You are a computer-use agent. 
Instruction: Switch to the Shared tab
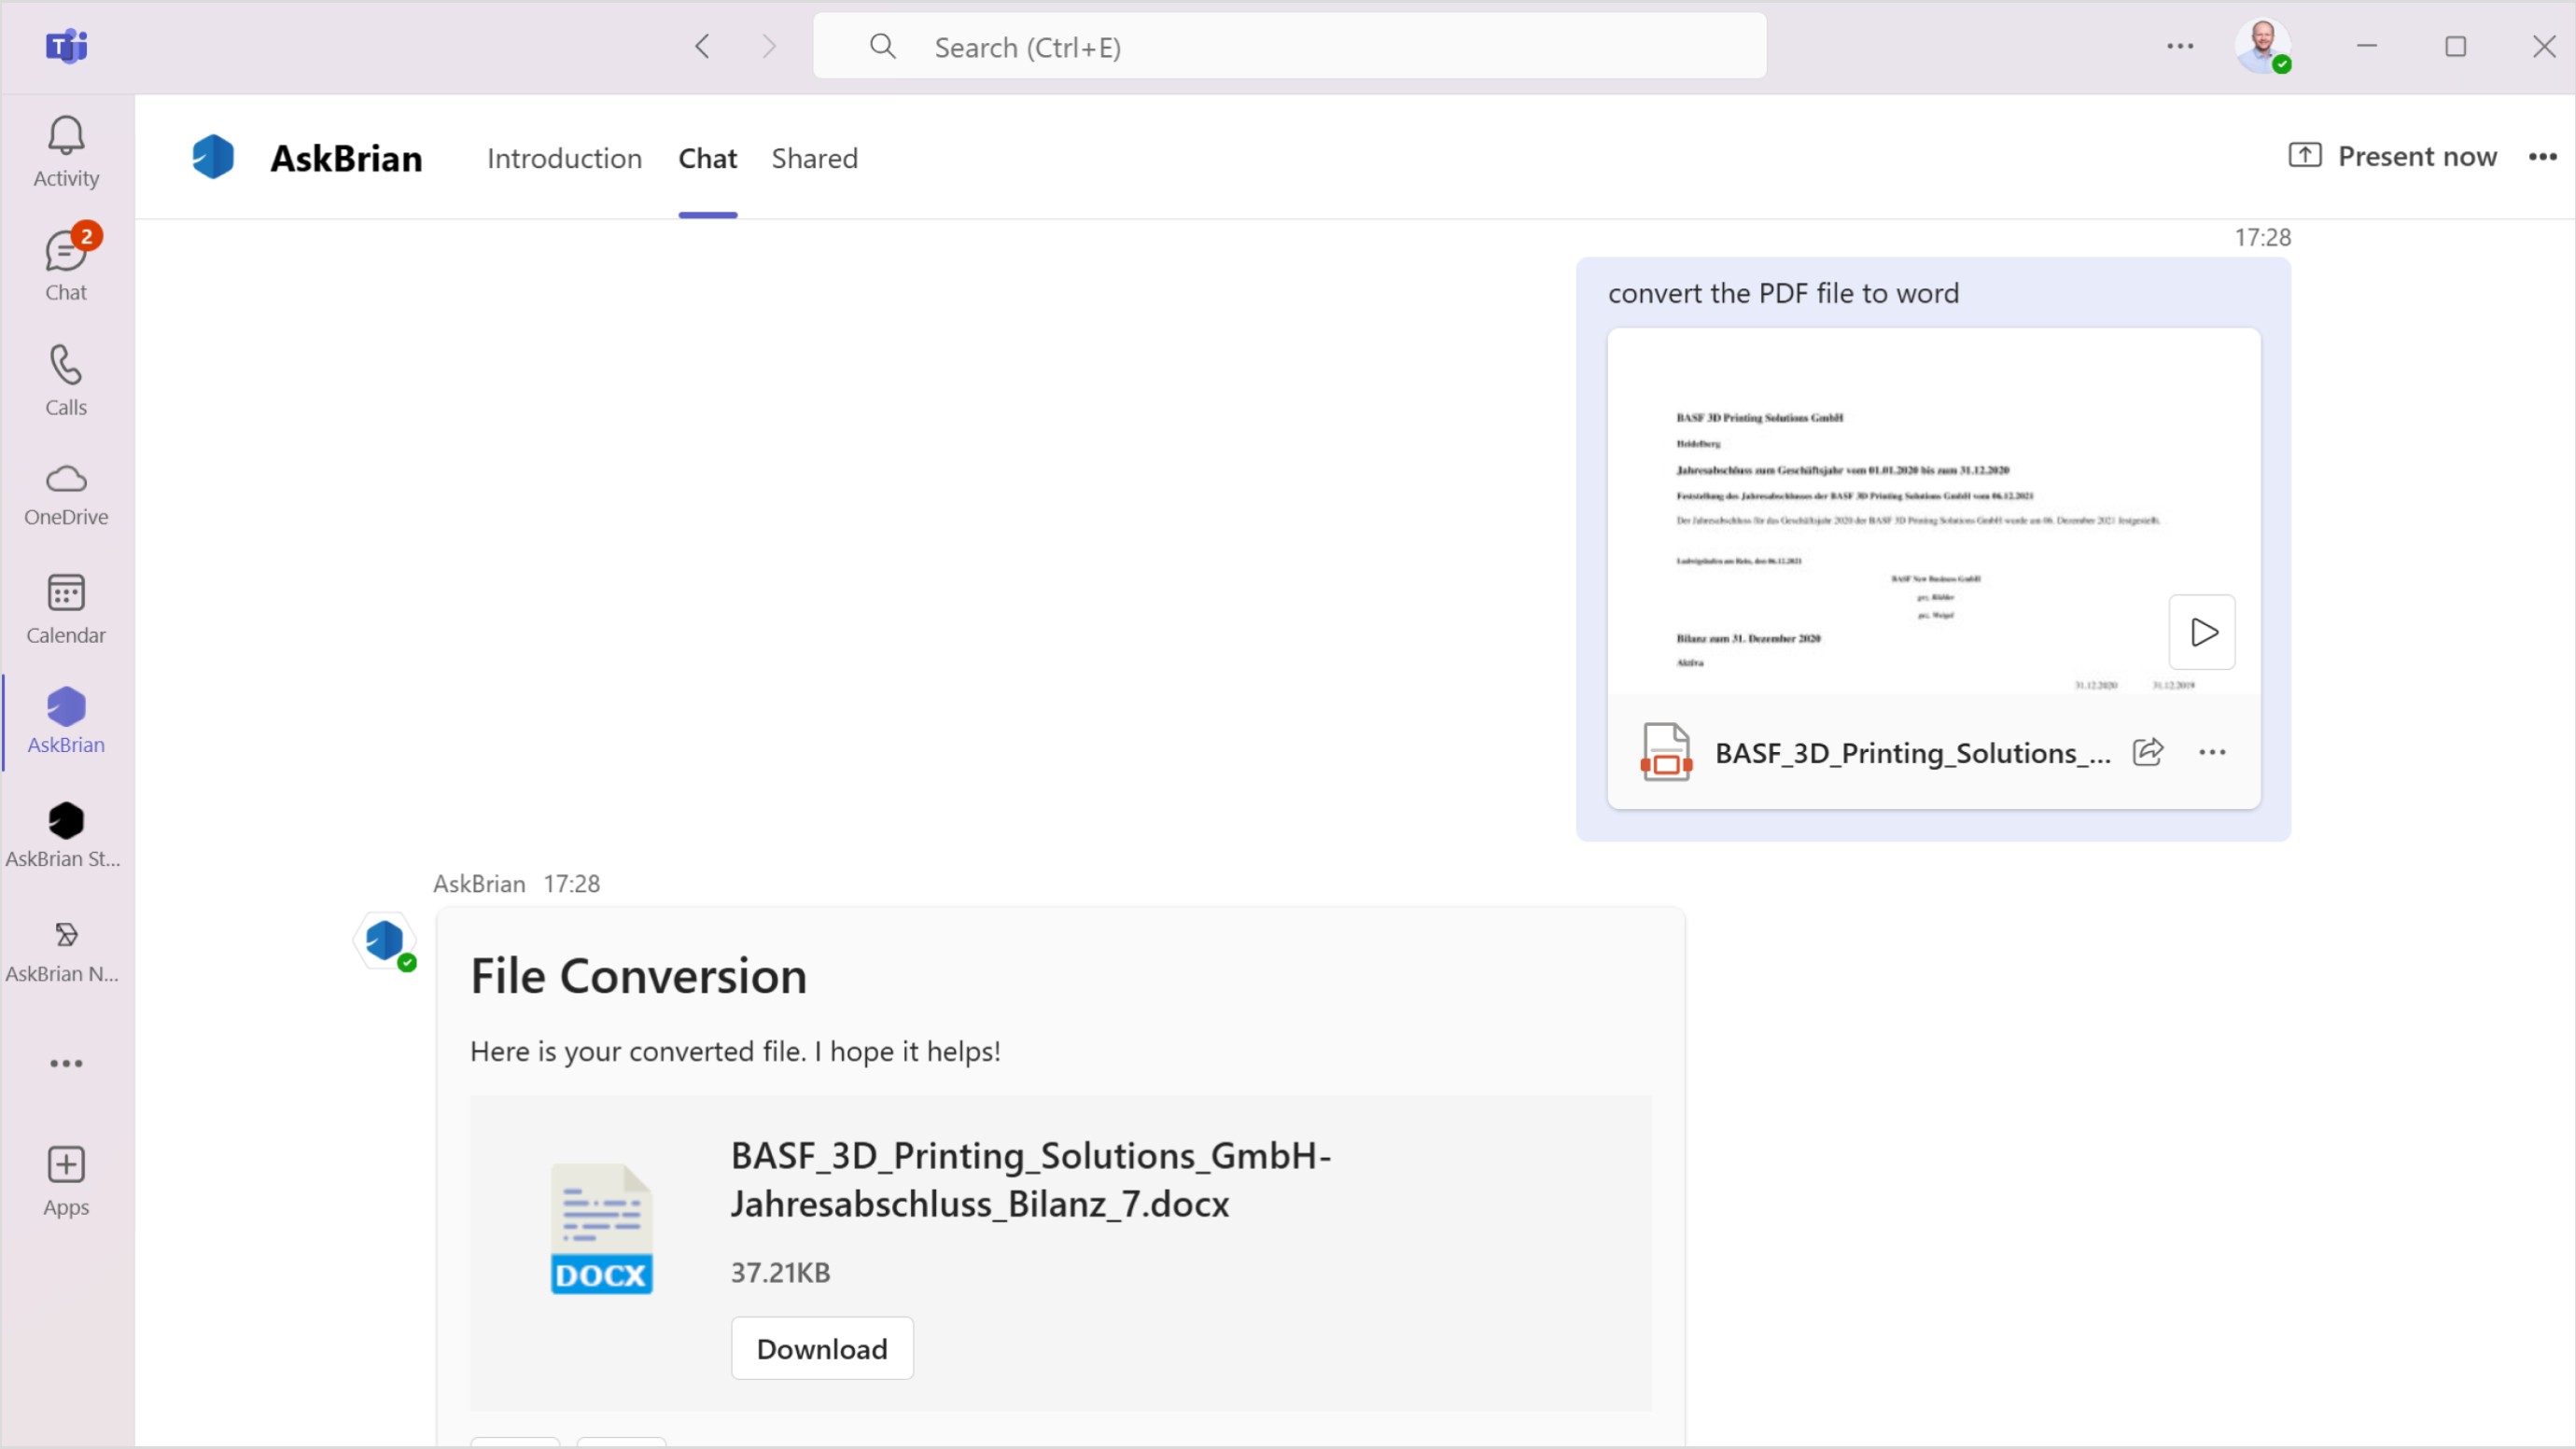(x=814, y=158)
